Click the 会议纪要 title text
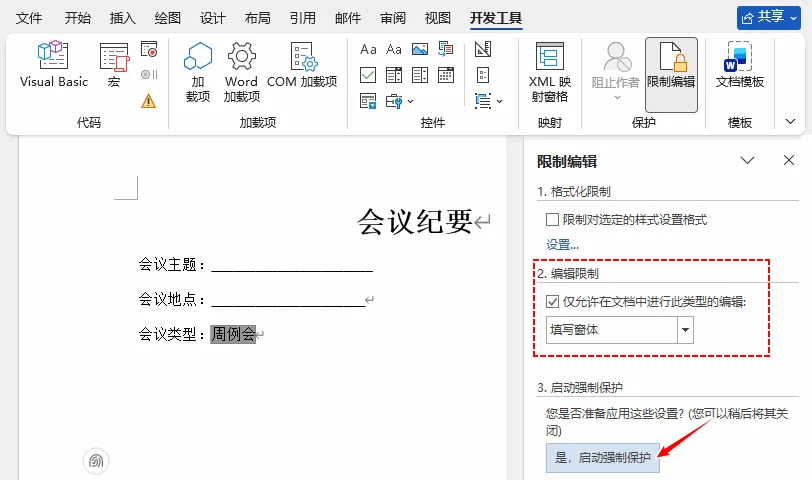Screen dimensions: 812x480 click(415, 222)
